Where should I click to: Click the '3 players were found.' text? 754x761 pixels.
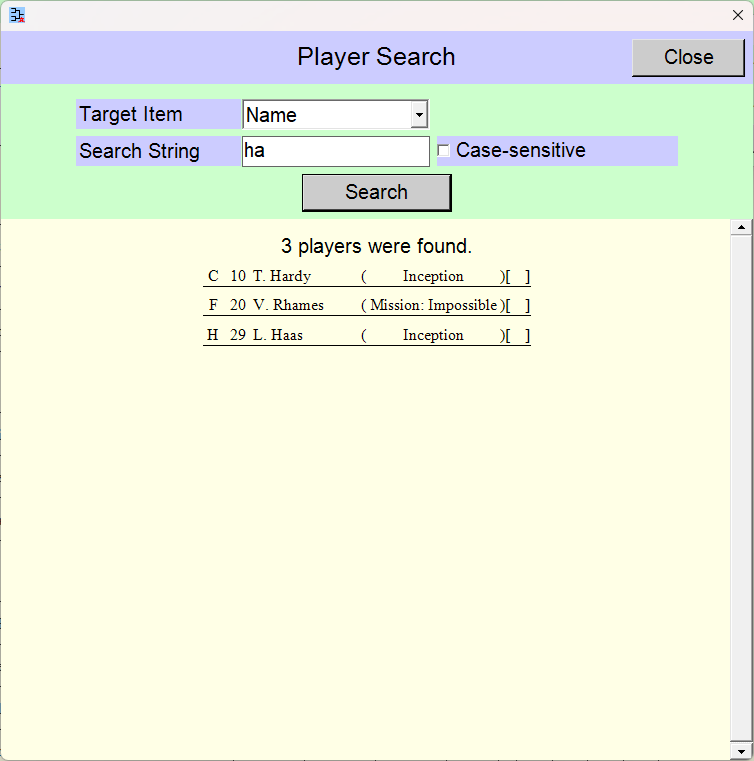(x=377, y=246)
